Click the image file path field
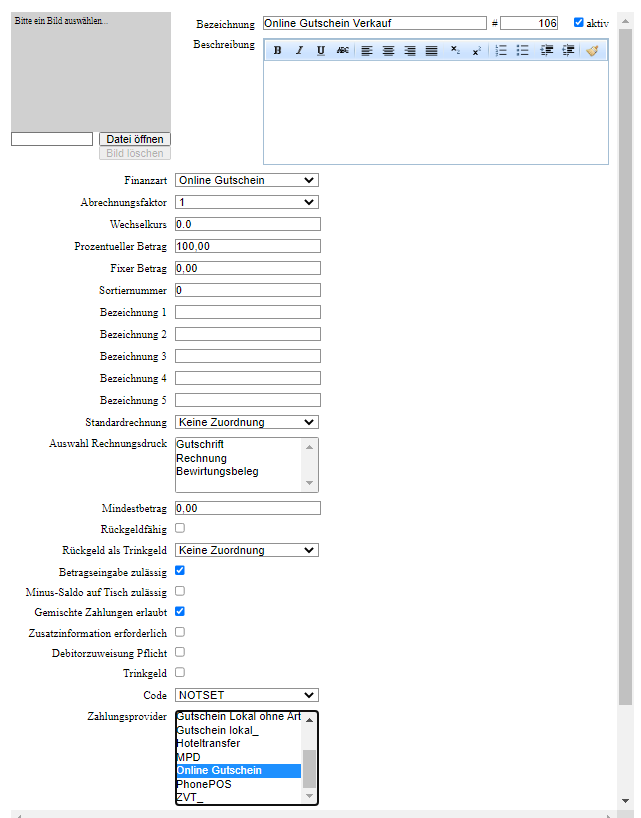Image resolution: width=641 pixels, height=818 pixels. point(52,139)
